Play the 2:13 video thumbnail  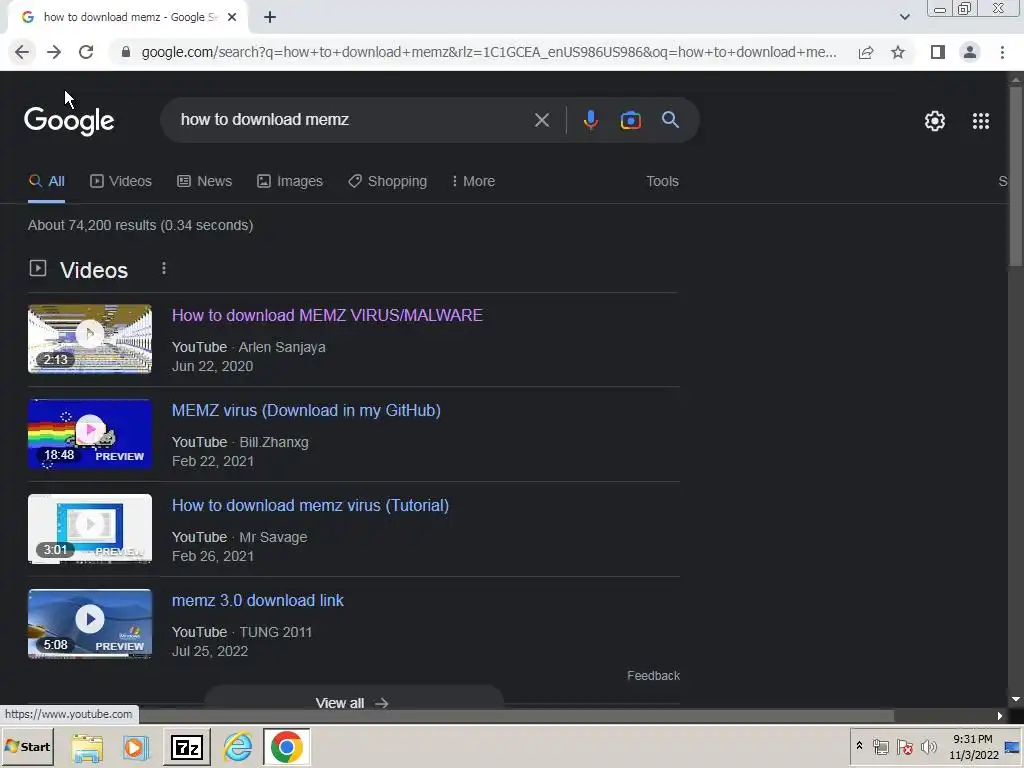pyautogui.click(x=90, y=339)
